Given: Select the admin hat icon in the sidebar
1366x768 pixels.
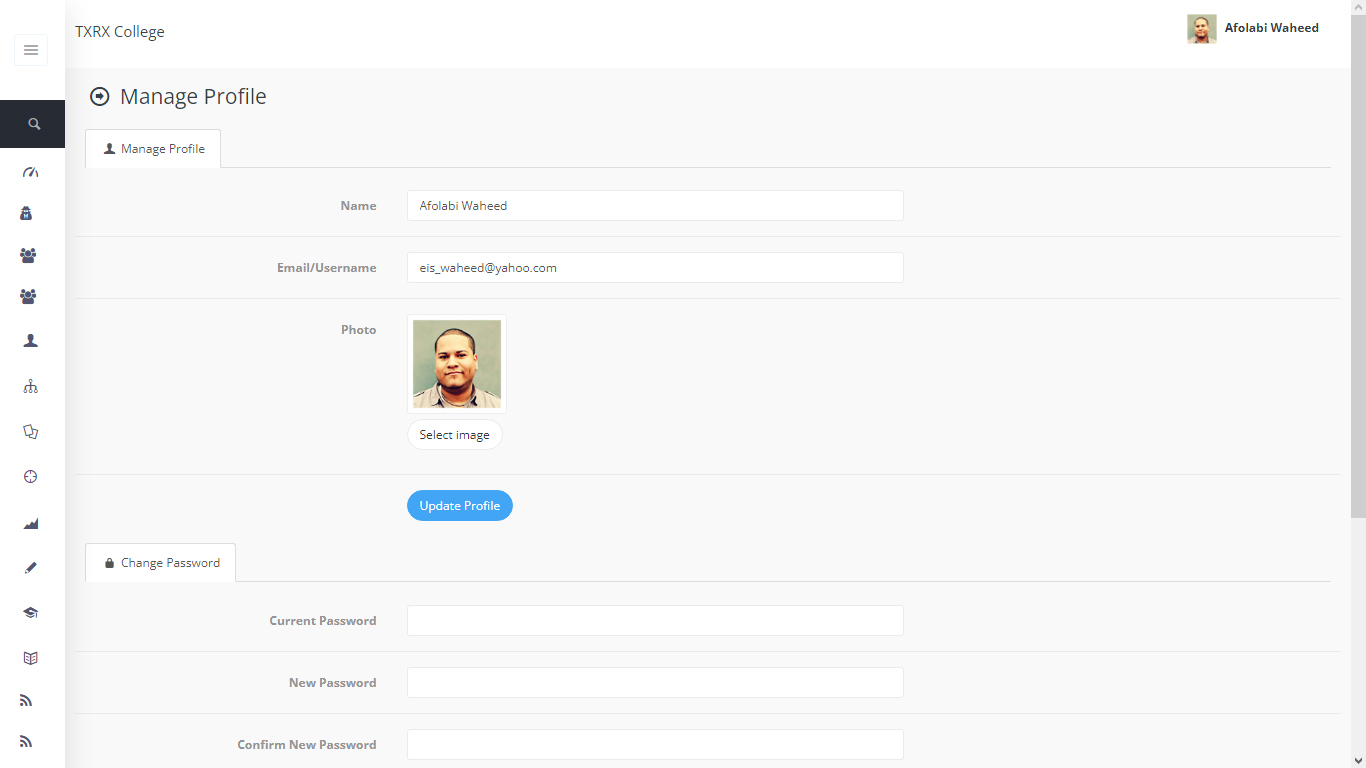Looking at the screenshot, I should (x=28, y=213).
